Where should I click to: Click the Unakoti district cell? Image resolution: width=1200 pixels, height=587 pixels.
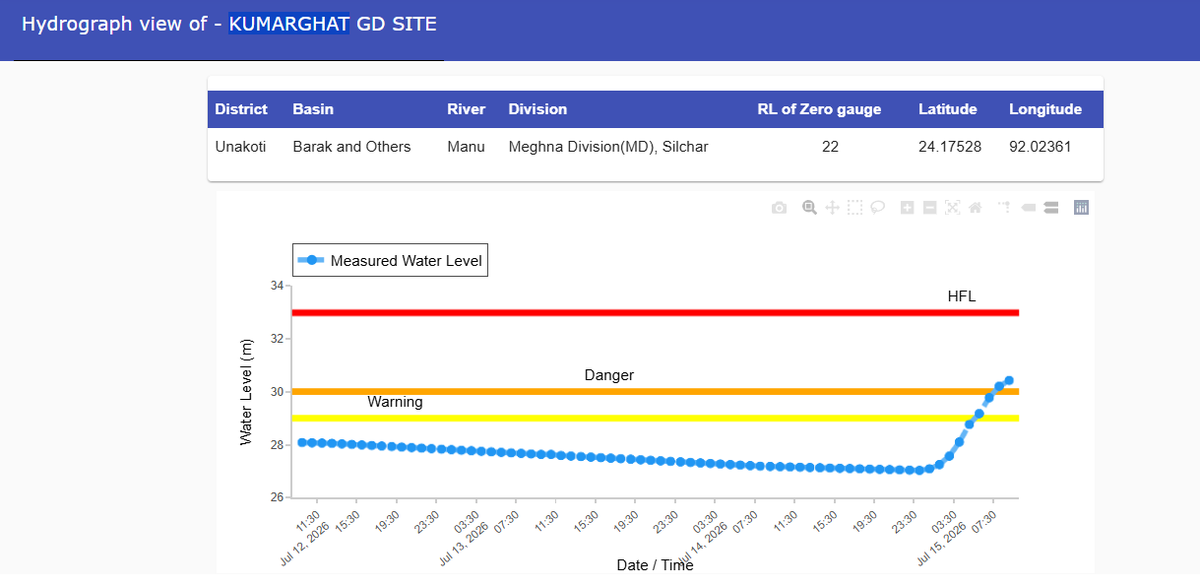click(x=241, y=146)
